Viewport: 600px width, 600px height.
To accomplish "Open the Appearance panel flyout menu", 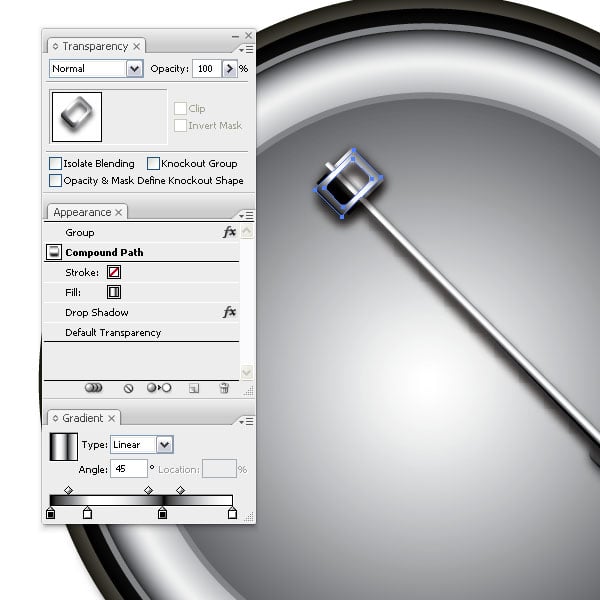I will tap(246, 215).
